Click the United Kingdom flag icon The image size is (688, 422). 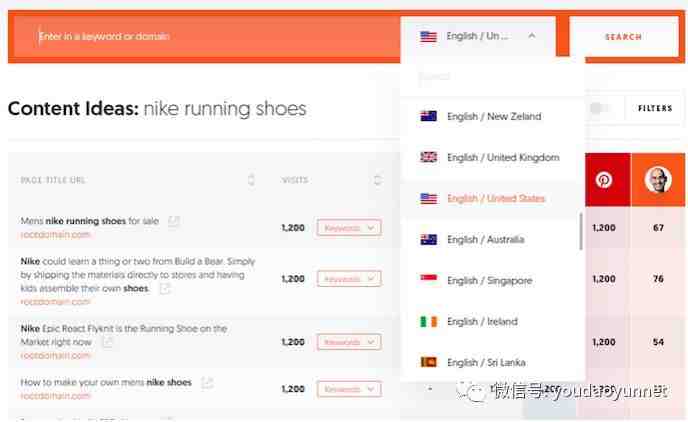point(428,157)
